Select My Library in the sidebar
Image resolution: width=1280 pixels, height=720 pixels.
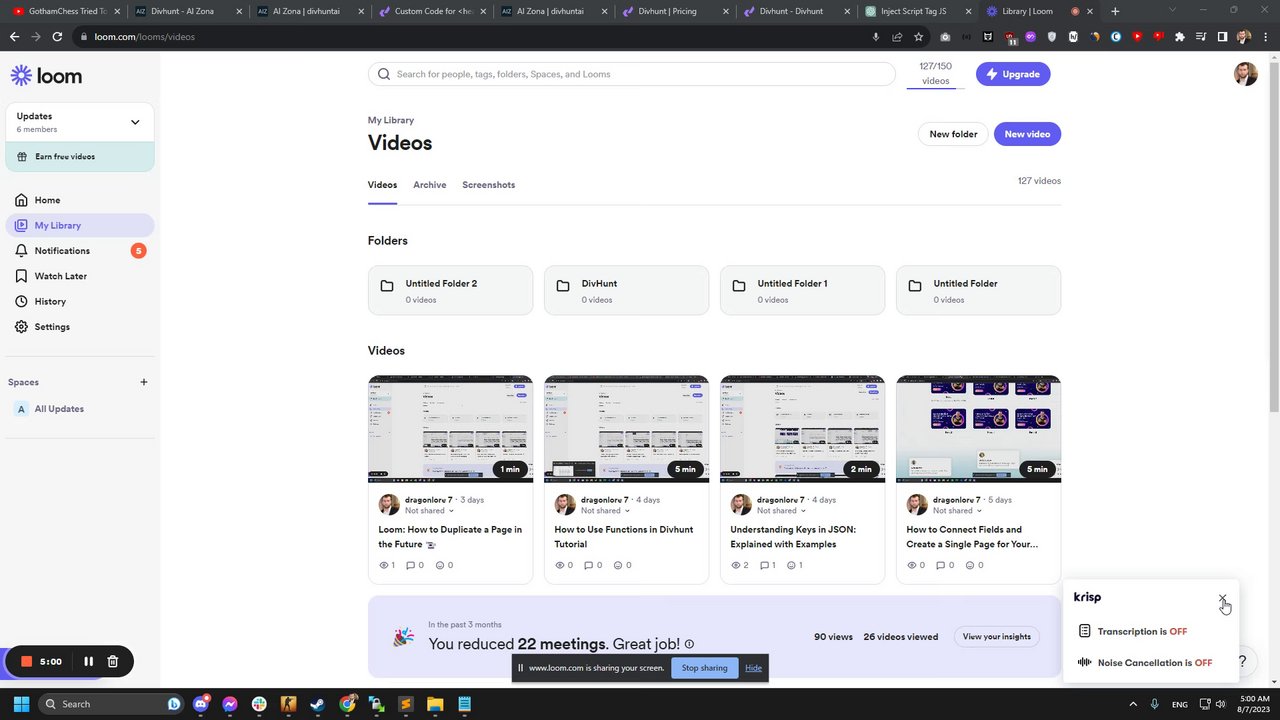tap(80, 225)
